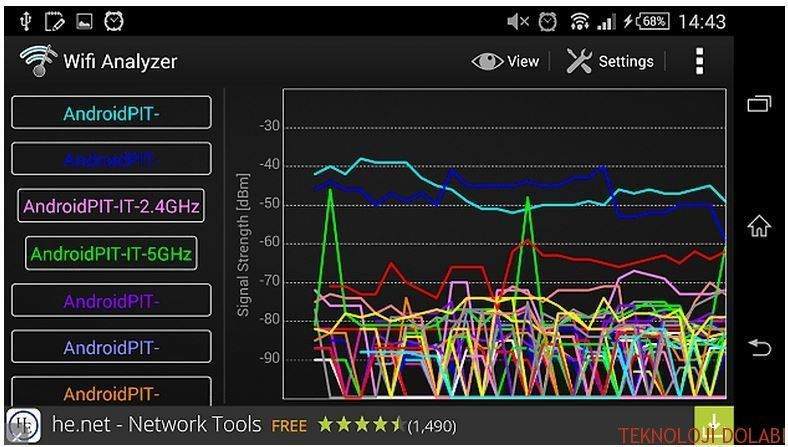This screenshot has width=788, height=447.
Task: Select the purple AndroidPIT- network button
Action: [x=111, y=300]
